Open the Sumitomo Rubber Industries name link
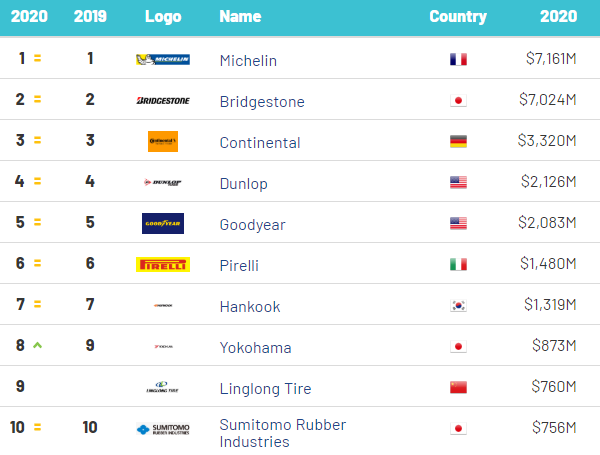The image size is (600, 455). (x=283, y=433)
